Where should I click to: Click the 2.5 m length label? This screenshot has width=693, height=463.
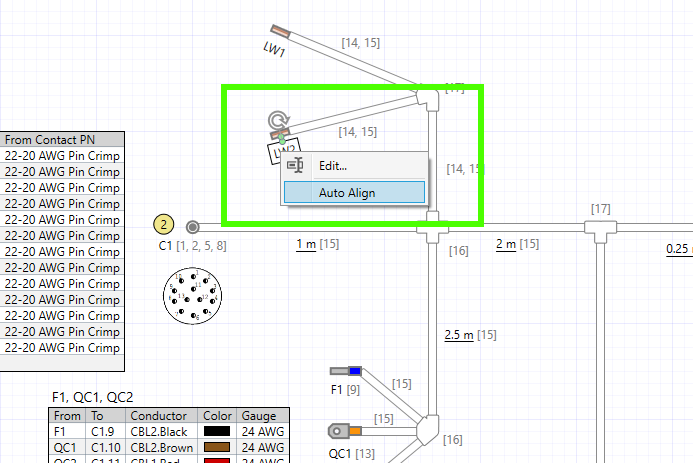459,335
